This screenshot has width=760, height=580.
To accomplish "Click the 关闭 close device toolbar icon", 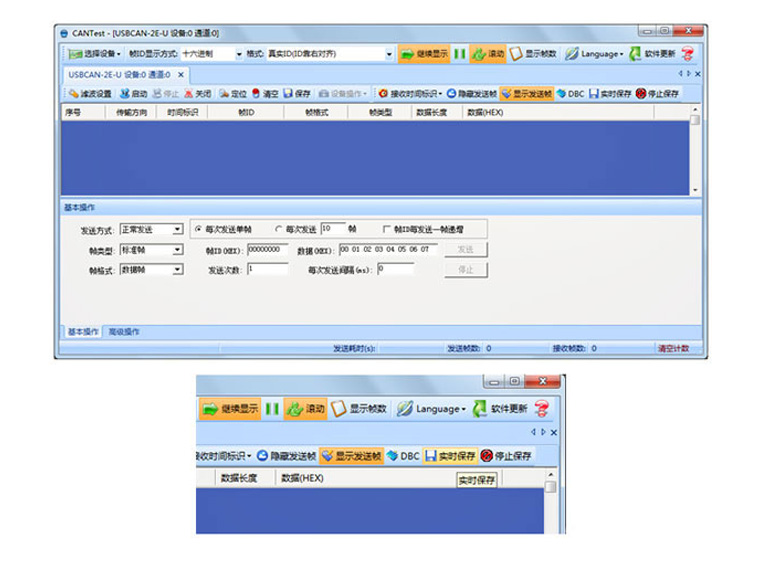I will [197, 93].
